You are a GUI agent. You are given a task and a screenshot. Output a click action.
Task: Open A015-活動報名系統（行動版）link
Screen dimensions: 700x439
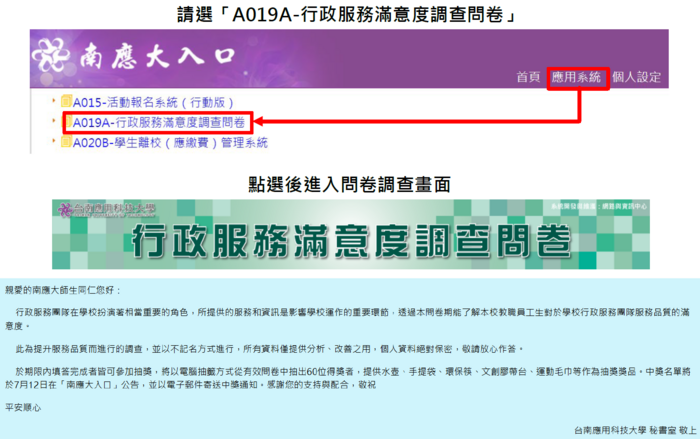click(153, 103)
